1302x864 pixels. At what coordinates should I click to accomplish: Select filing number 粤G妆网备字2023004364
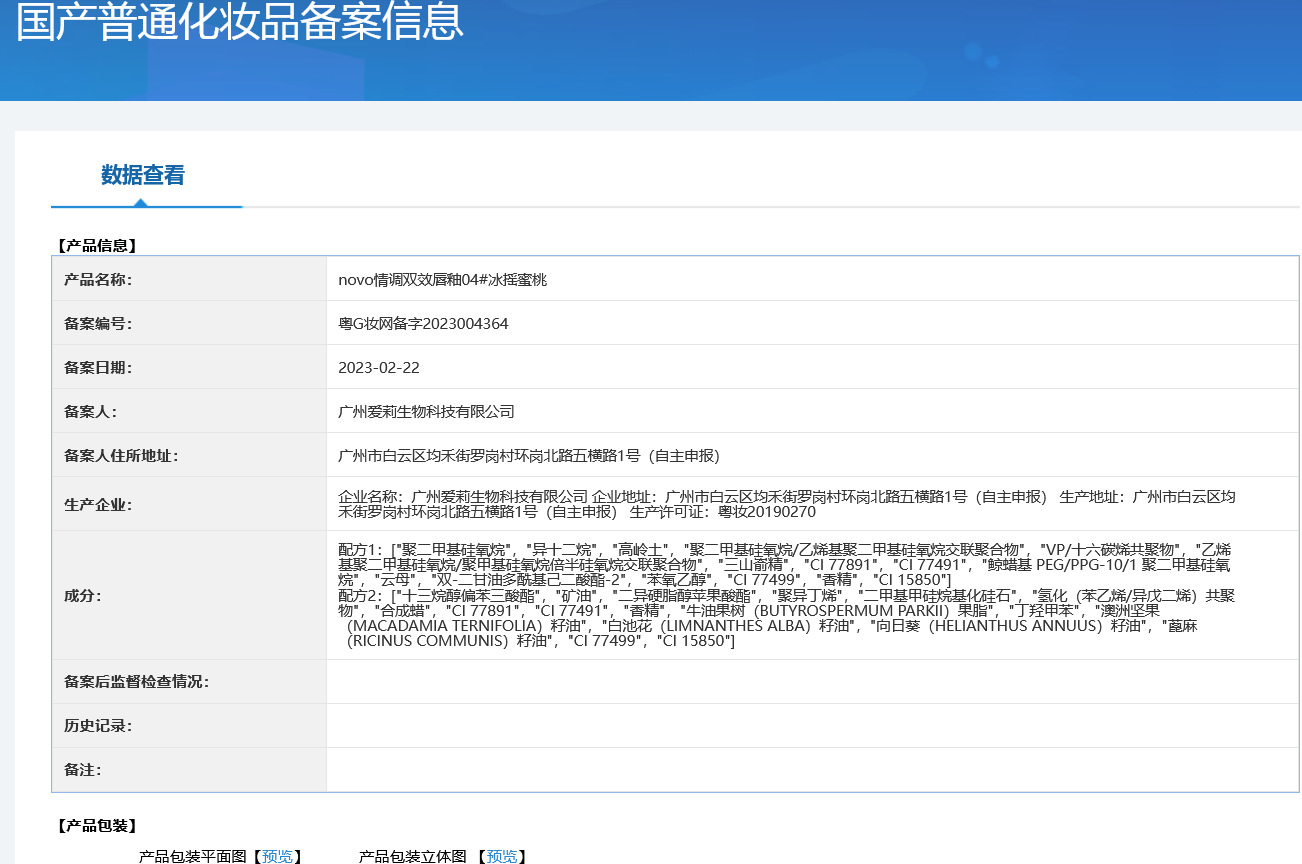pos(424,324)
